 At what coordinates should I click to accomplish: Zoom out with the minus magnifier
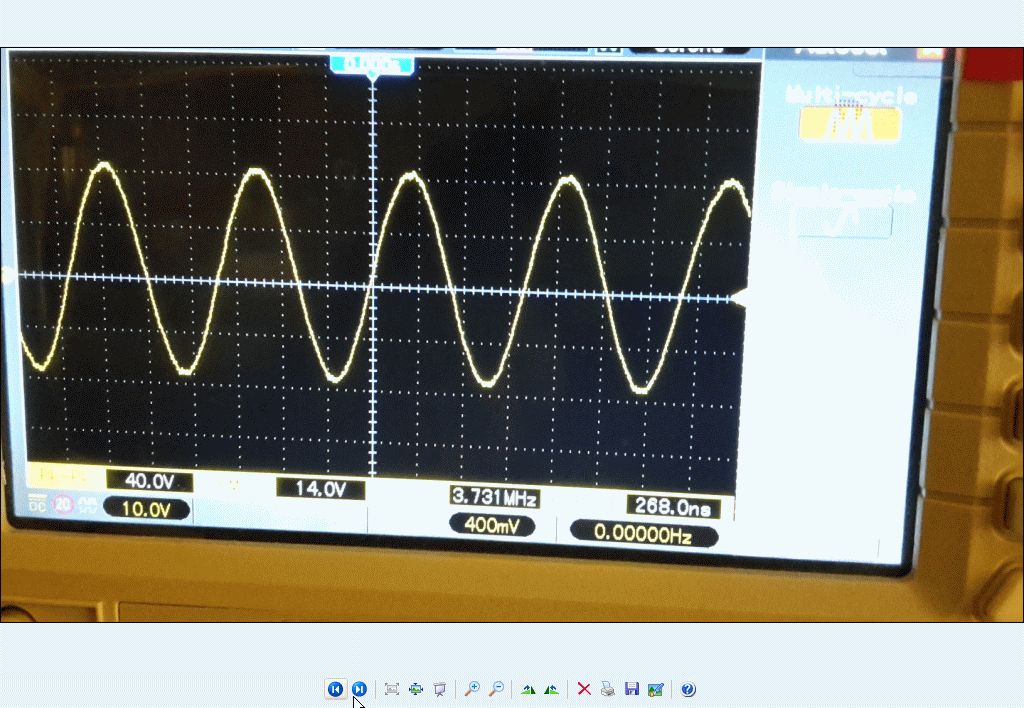(x=496, y=689)
